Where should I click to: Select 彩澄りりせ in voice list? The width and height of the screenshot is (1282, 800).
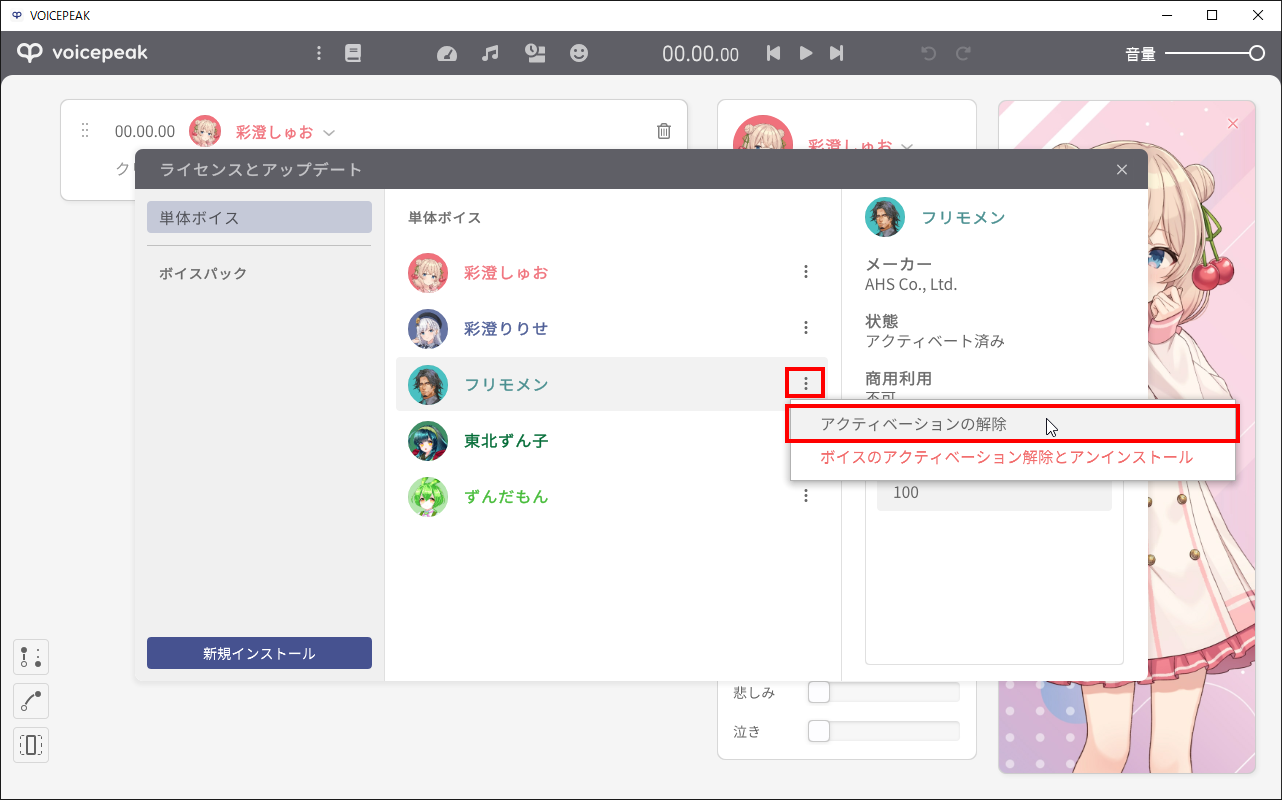[612, 328]
